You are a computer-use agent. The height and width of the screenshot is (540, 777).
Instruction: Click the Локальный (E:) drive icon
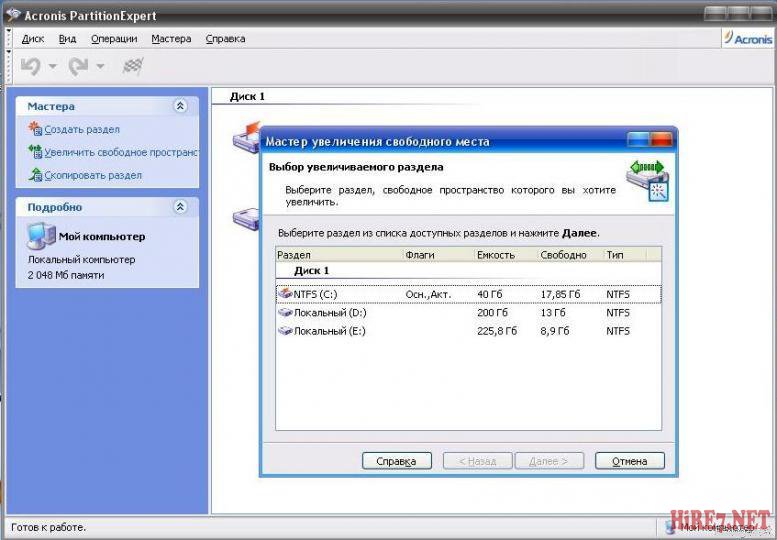point(285,331)
